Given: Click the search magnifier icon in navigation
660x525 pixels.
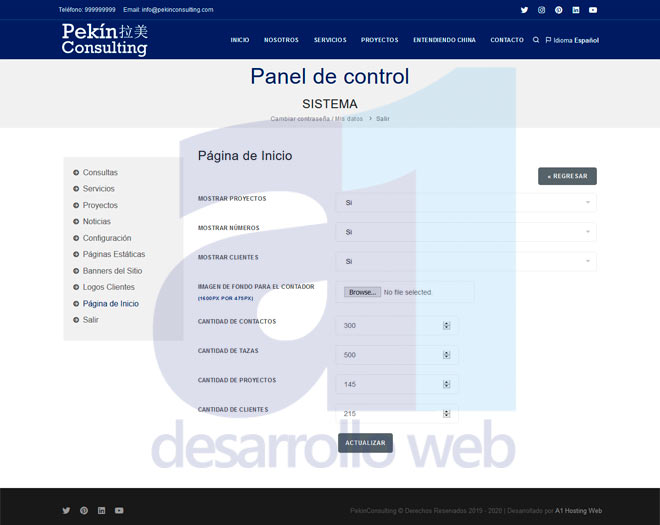Looking at the screenshot, I should pyautogui.click(x=536, y=40).
